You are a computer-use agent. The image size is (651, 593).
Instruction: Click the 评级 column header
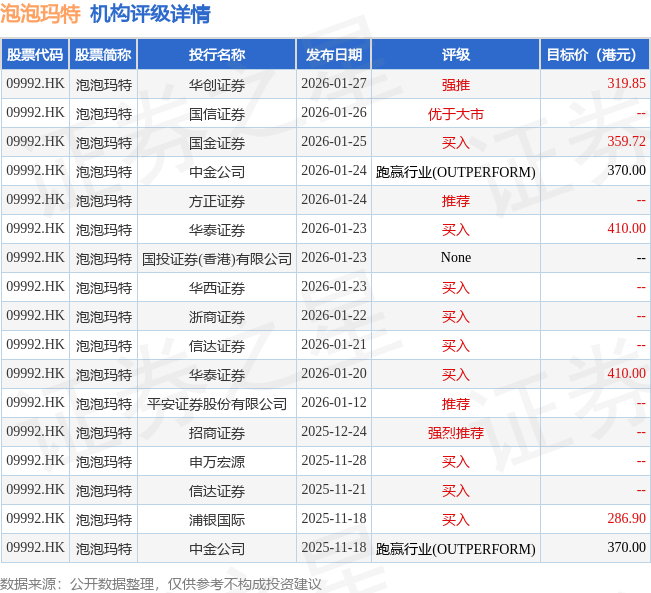click(x=455, y=54)
